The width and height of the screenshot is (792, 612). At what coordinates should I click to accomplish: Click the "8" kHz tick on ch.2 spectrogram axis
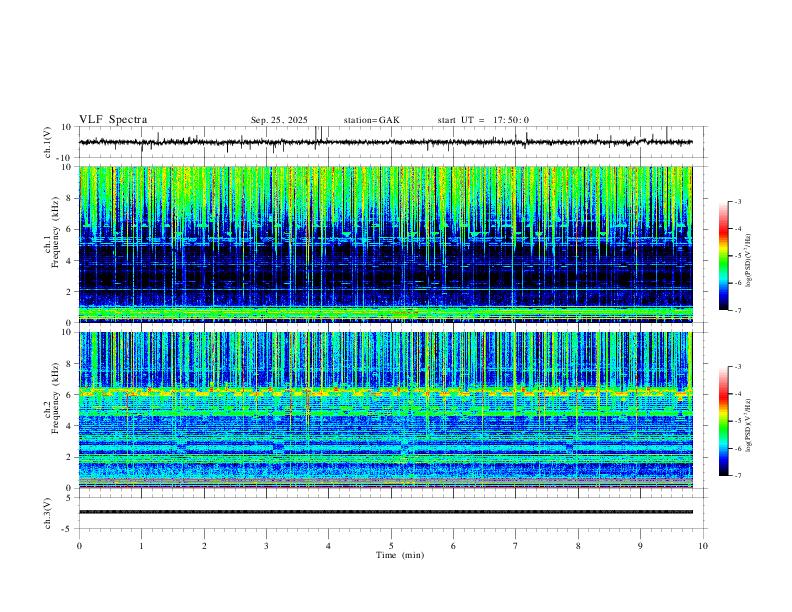[70, 364]
